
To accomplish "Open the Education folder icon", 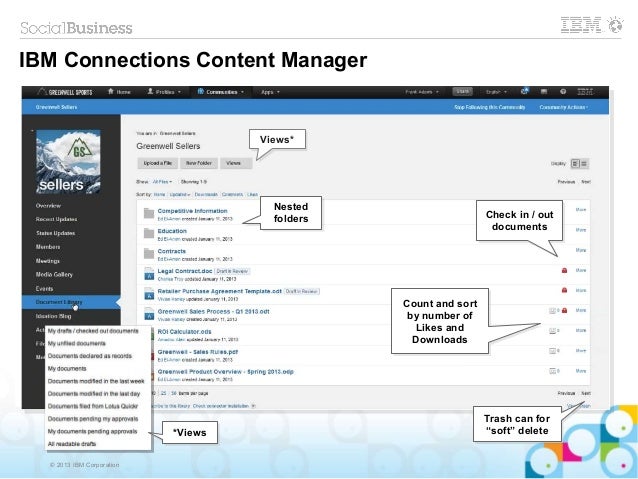I will click(149, 233).
